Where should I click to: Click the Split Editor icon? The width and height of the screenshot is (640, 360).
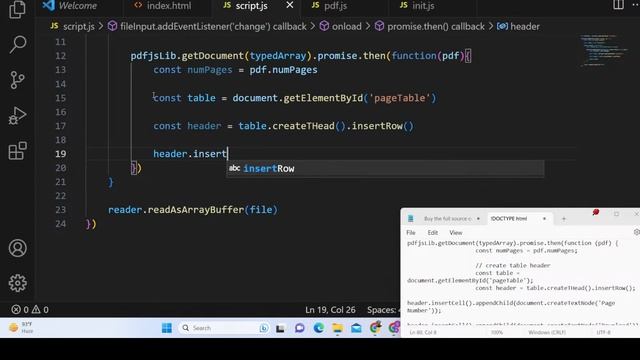(x=618, y=5)
